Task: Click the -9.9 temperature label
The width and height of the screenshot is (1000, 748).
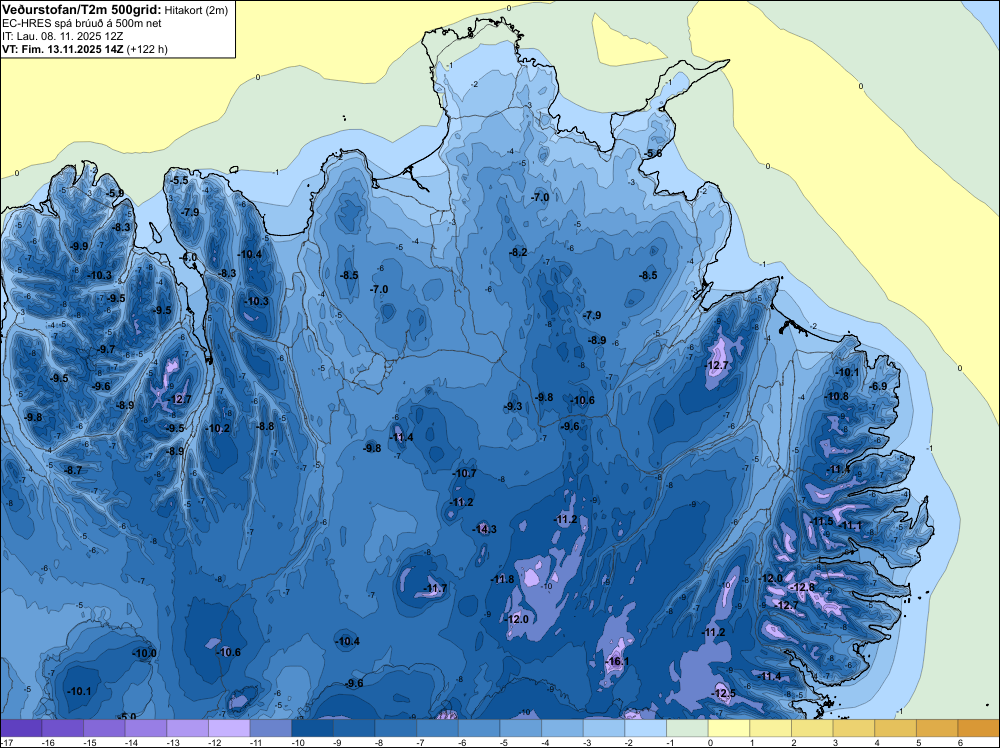Action: tap(79, 246)
